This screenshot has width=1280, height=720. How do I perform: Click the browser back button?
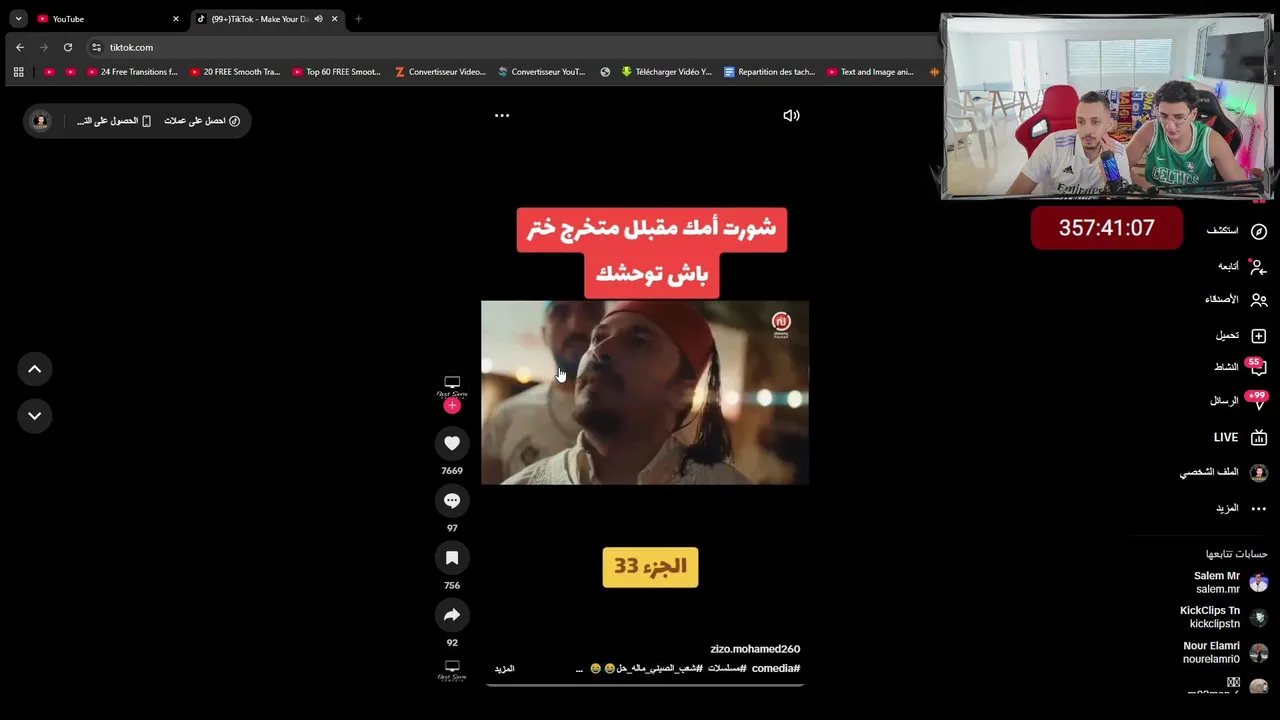(19, 47)
